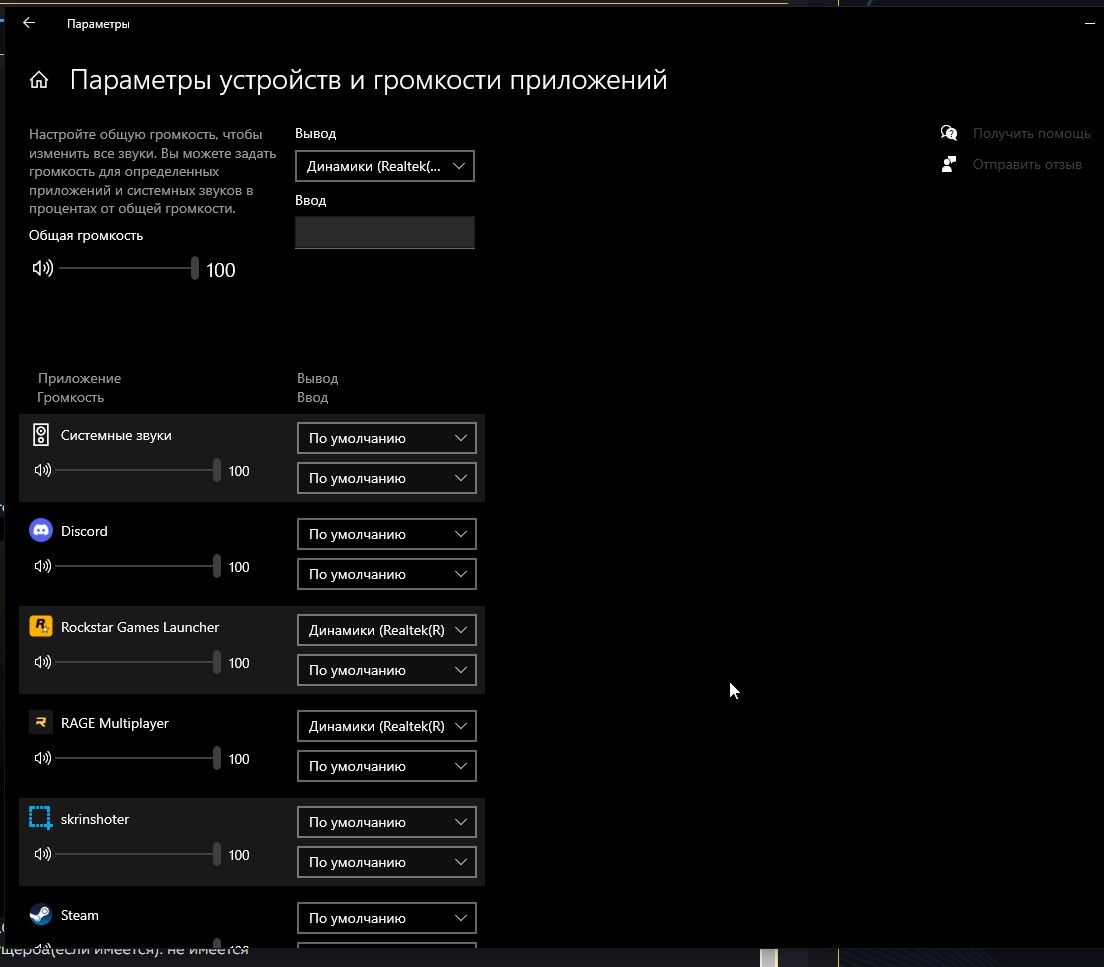Click the Rockstar Games Launcher icon

click(41, 626)
